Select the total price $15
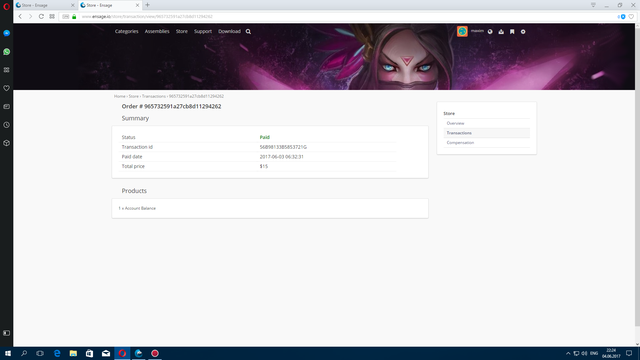This screenshot has width=640, height=360. point(264,167)
